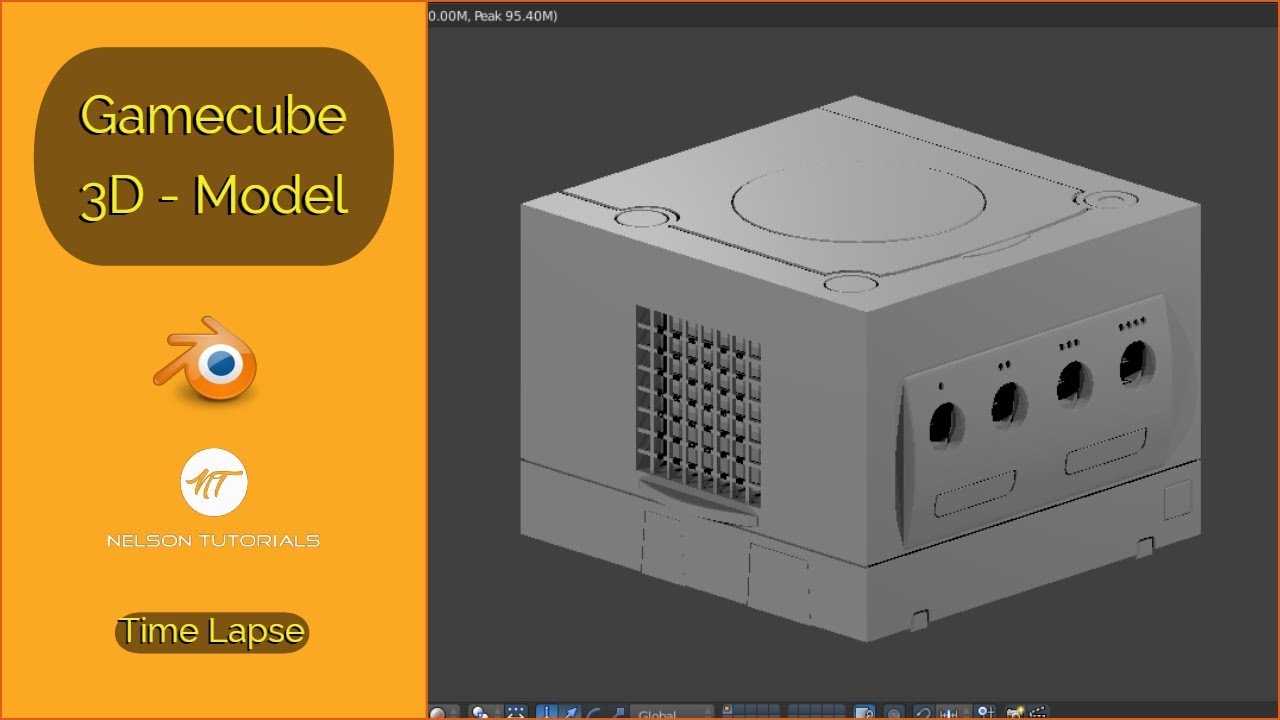1280x720 pixels.
Task: Open the Global transform orientation dropdown
Action: click(x=671, y=713)
